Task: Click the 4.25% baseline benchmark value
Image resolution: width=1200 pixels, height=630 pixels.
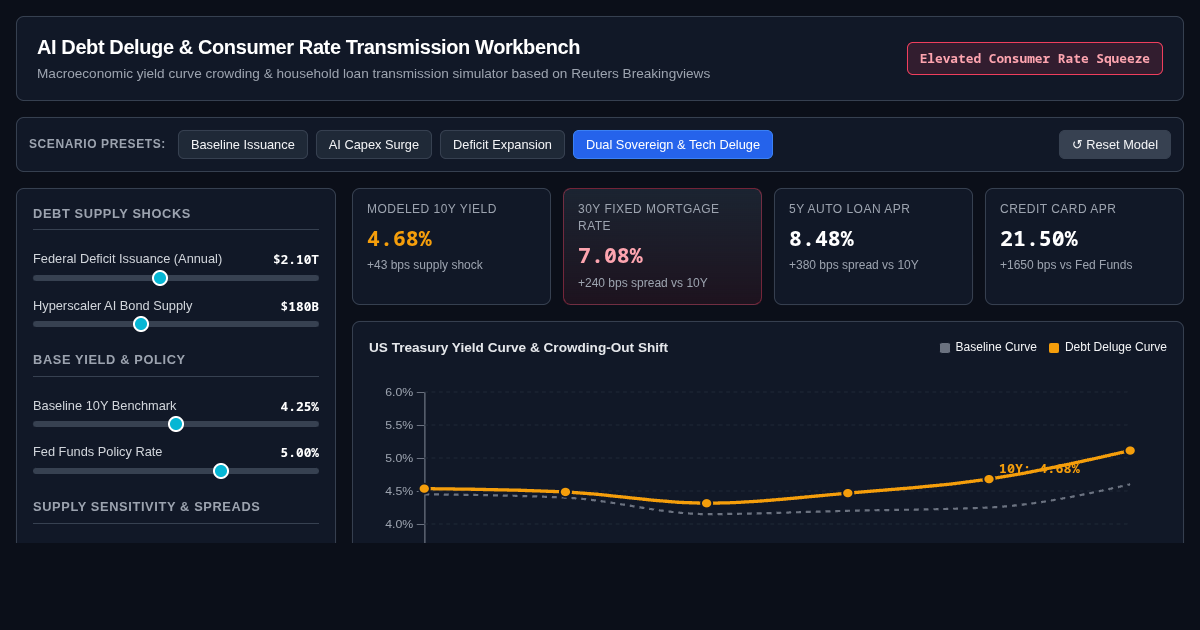Action: (x=300, y=406)
